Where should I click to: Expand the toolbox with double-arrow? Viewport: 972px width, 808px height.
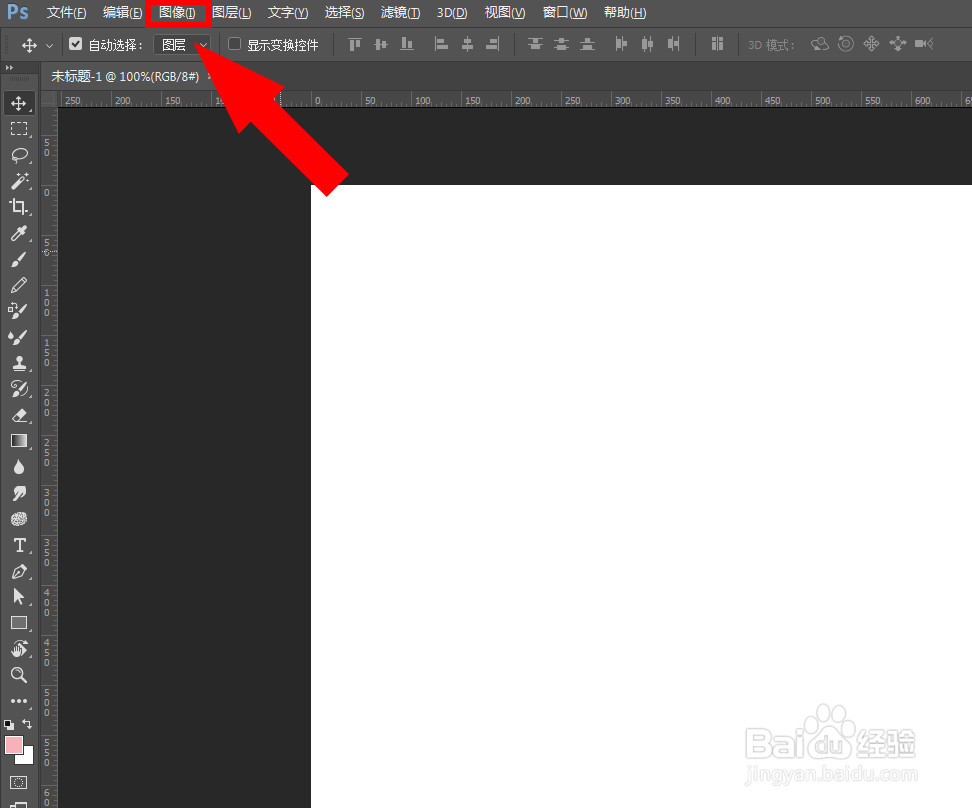(x=9, y=68)
